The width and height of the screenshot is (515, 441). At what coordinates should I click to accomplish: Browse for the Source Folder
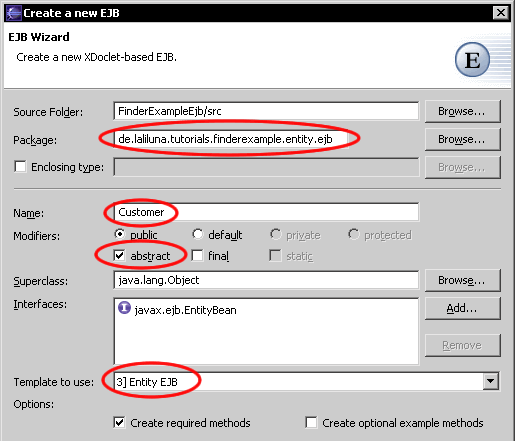[463, 111]
